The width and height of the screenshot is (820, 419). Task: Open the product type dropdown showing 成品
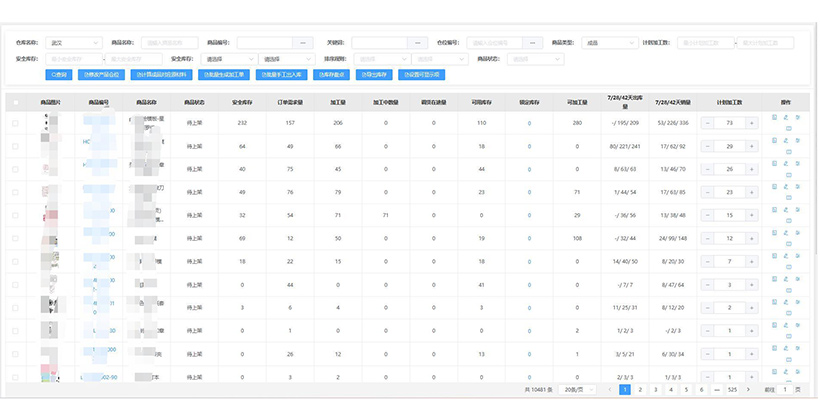(x=608, y=43)
